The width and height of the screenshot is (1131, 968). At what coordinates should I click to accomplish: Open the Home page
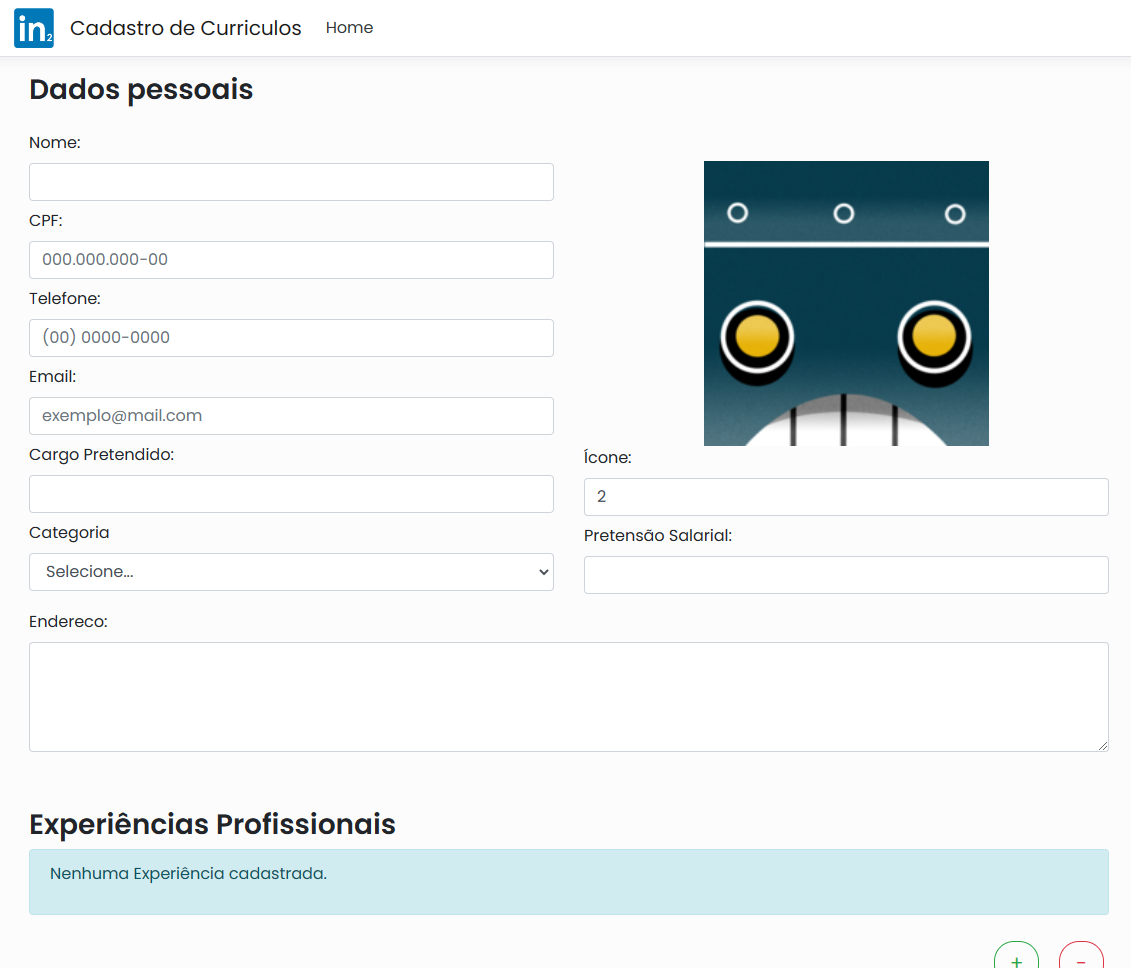tap(349, 27)
